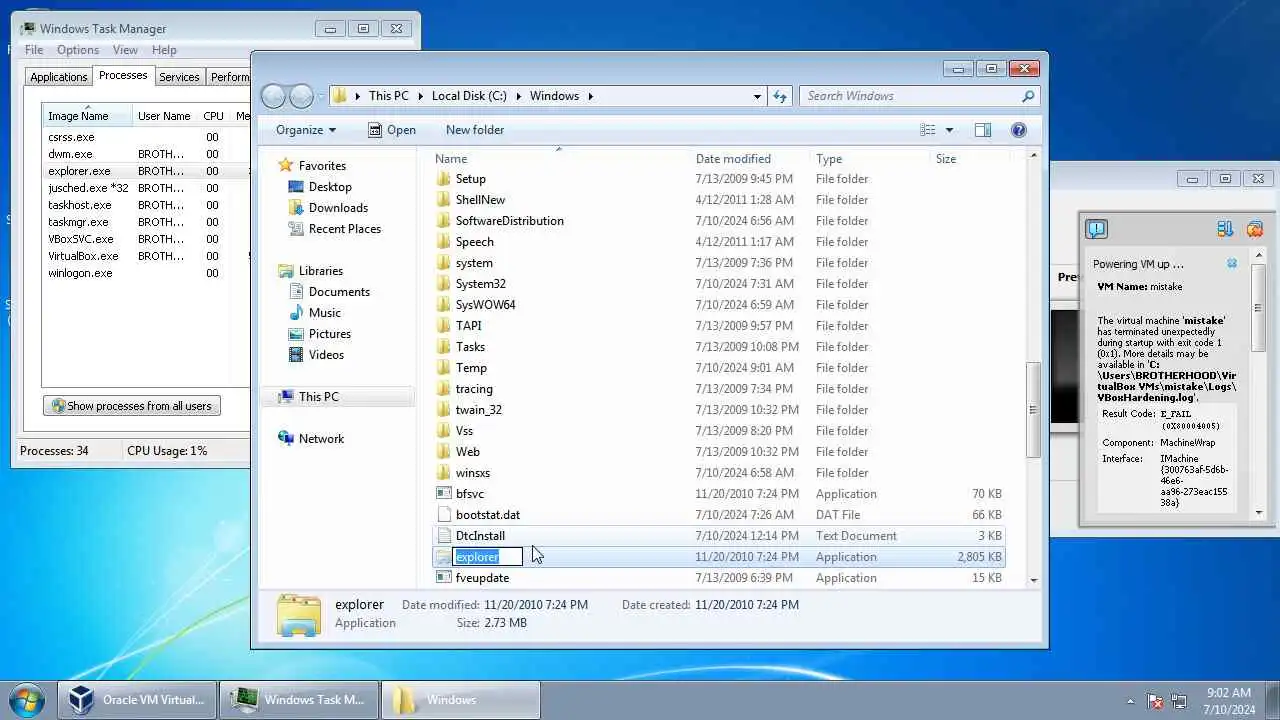Viewport: 1280px width, 720px height.
Task: Switch to Services tab in Task Manager
Action: 179,77
